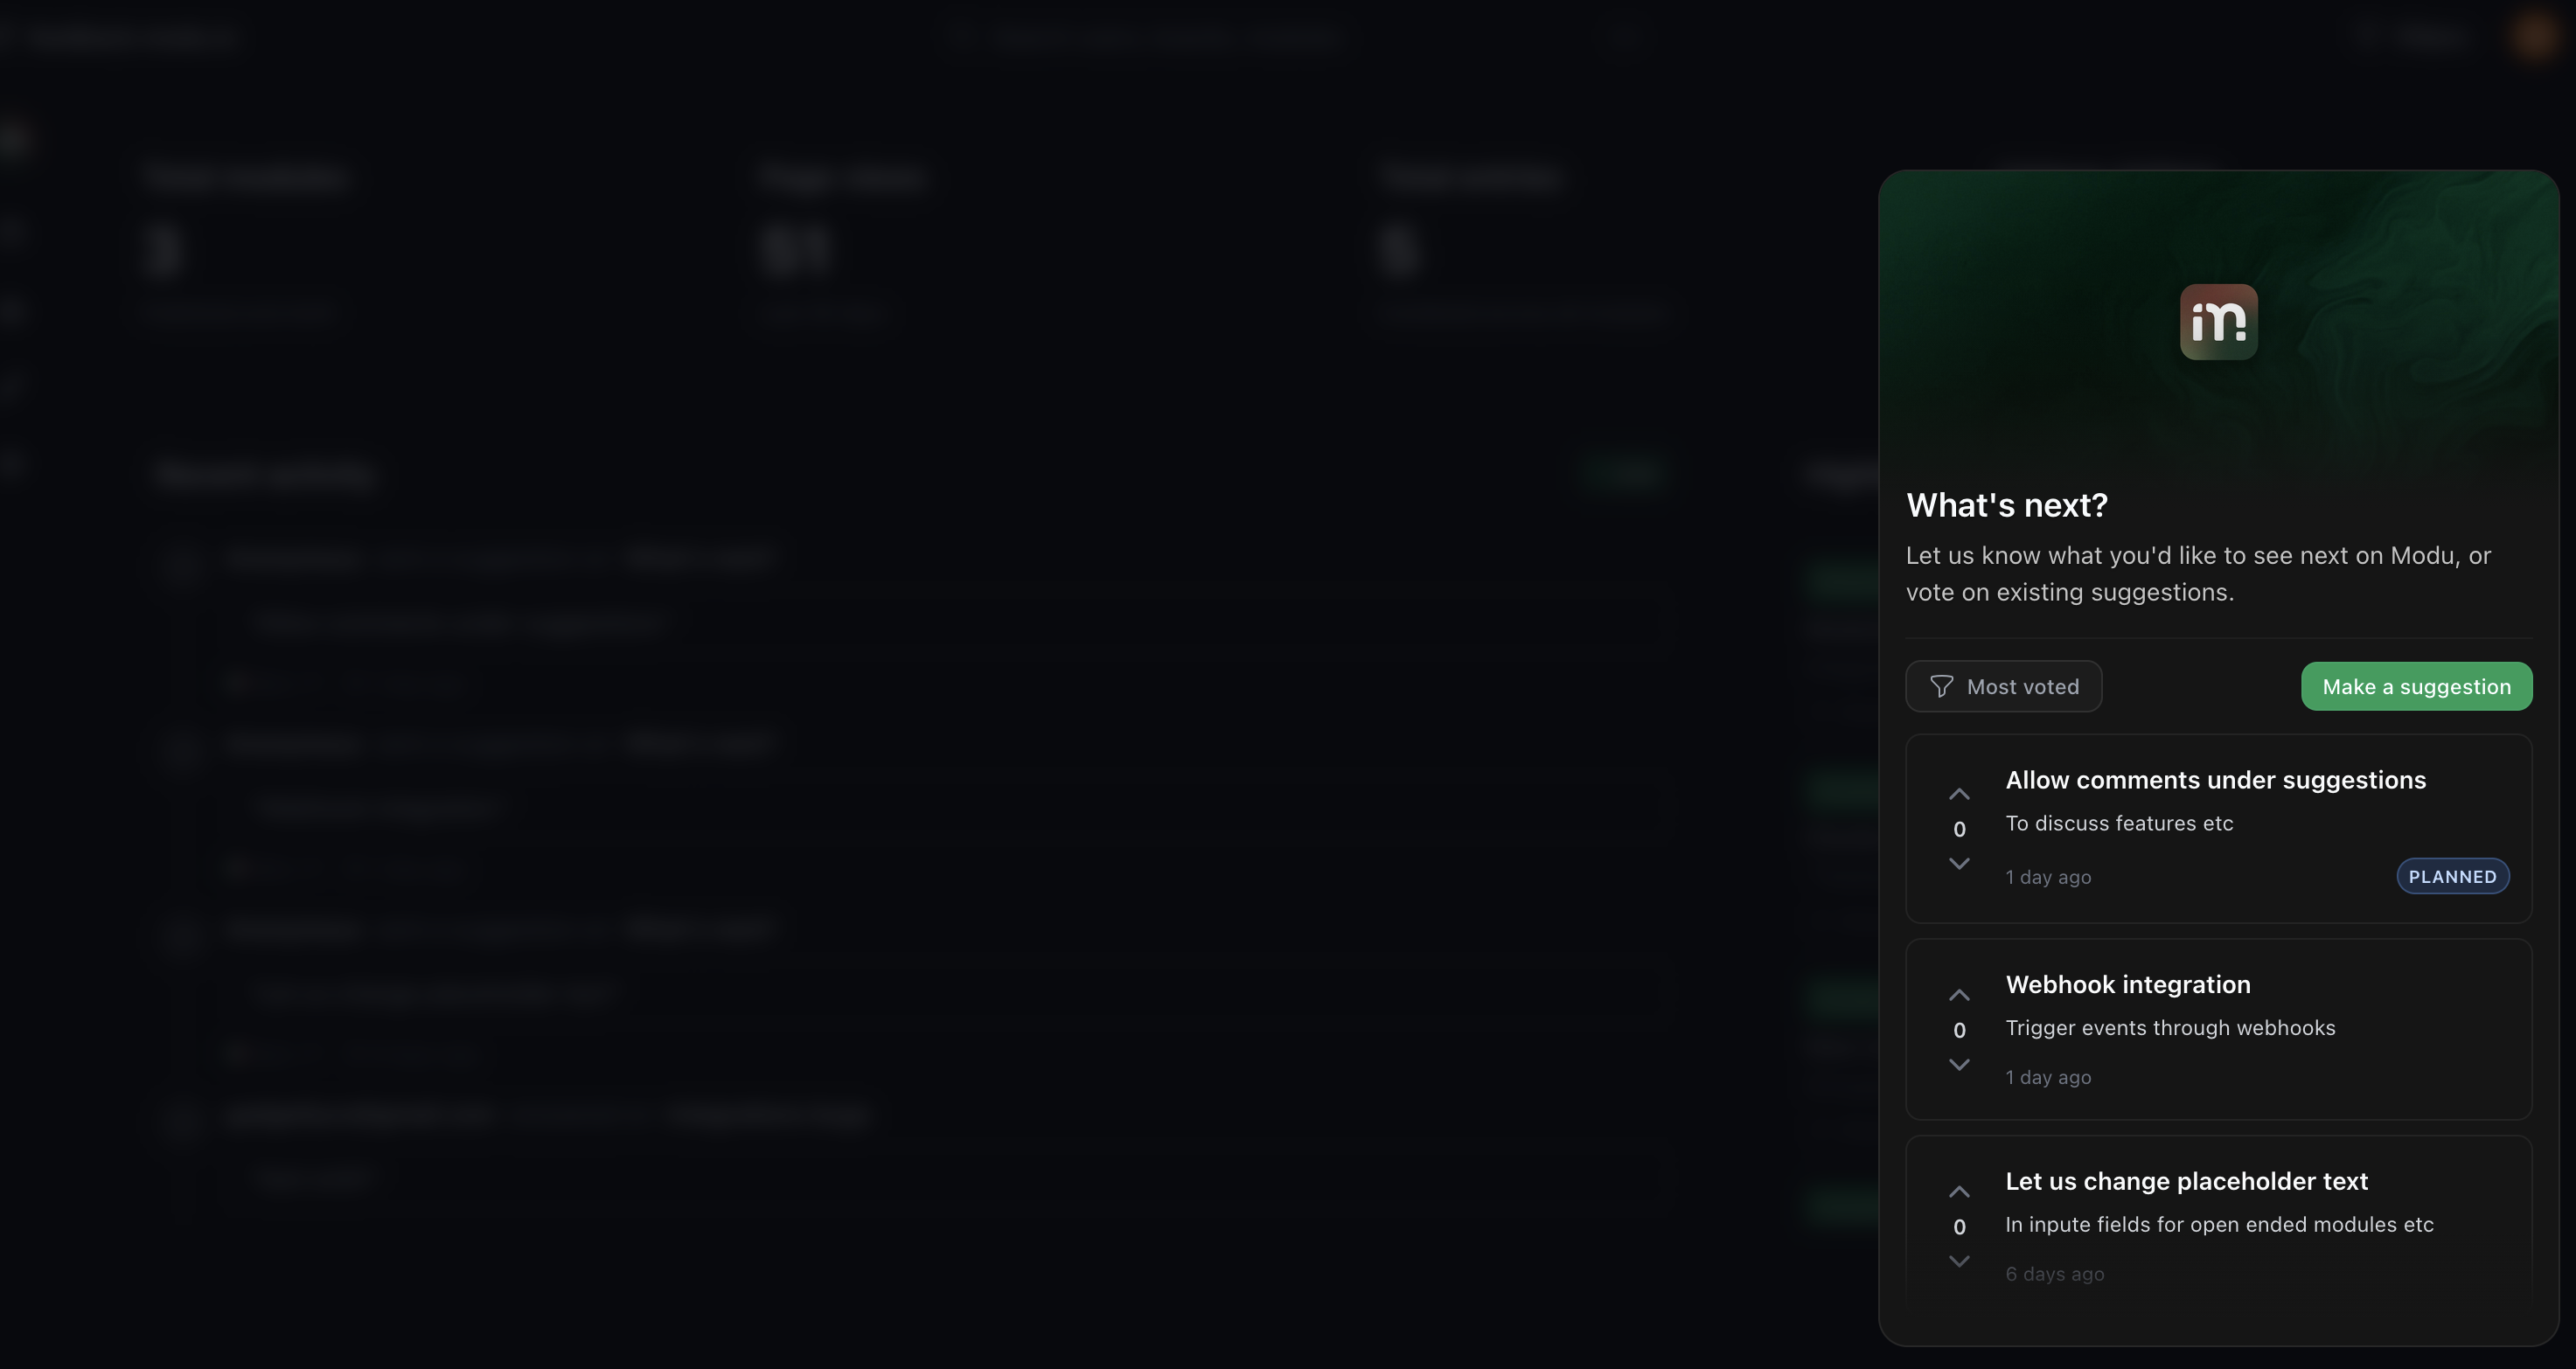
Task: Open Let us change placeholder text title
Action: (2186, 1181)
